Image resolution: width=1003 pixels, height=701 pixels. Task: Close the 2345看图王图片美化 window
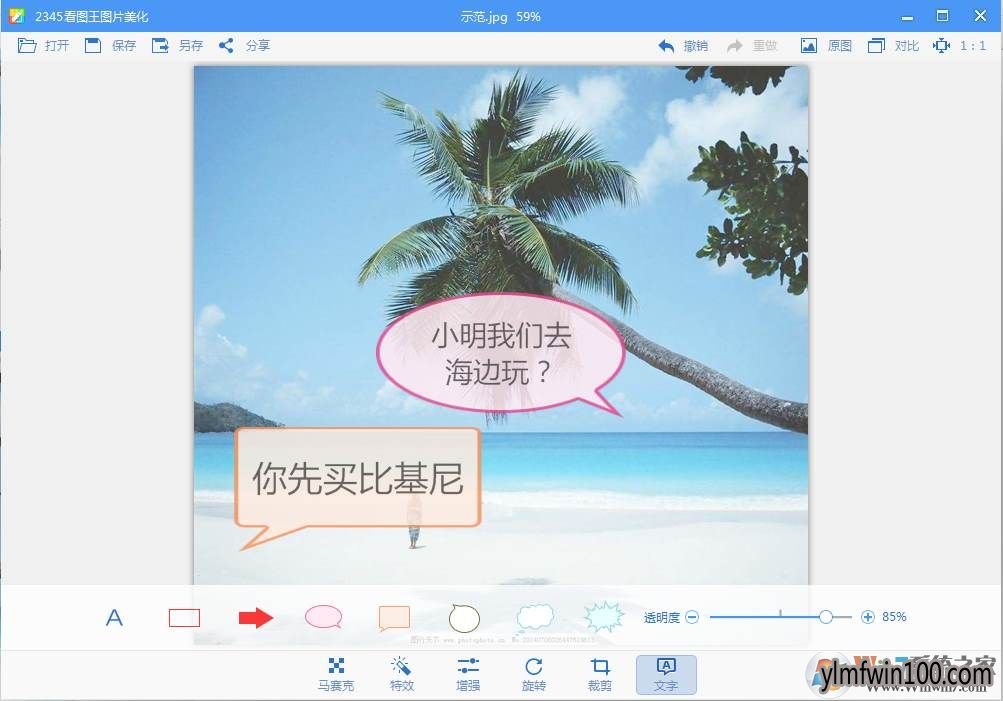click(x=980, y=16)
